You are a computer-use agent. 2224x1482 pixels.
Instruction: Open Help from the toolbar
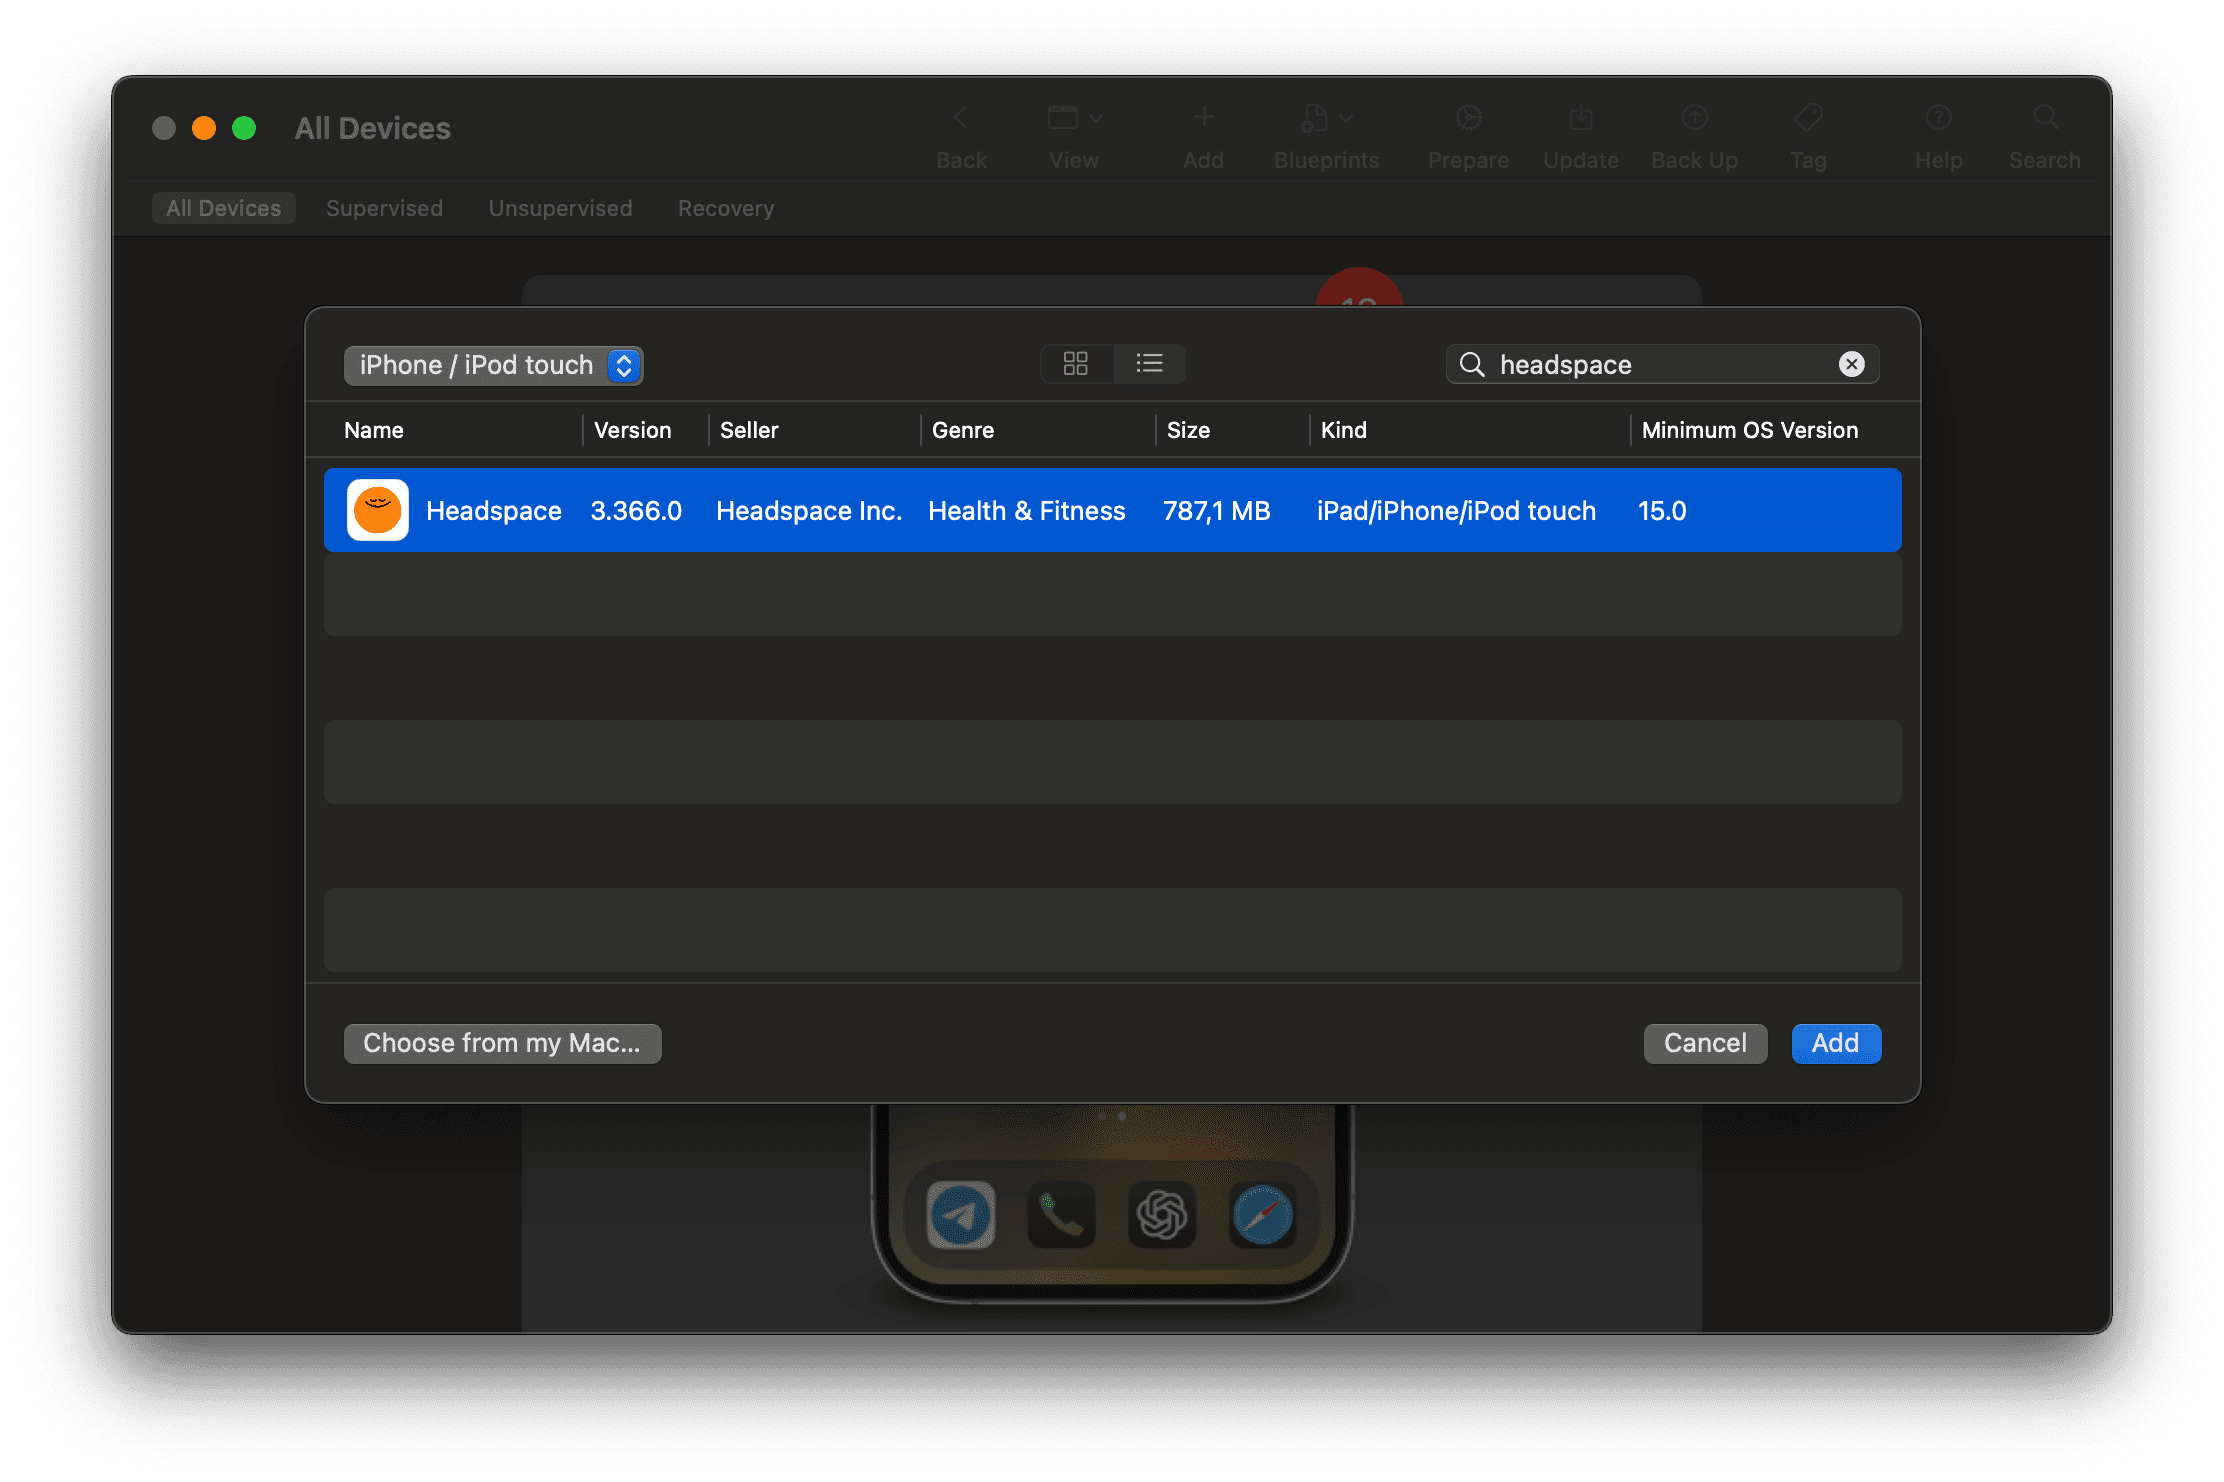[x=1939, y=118]
